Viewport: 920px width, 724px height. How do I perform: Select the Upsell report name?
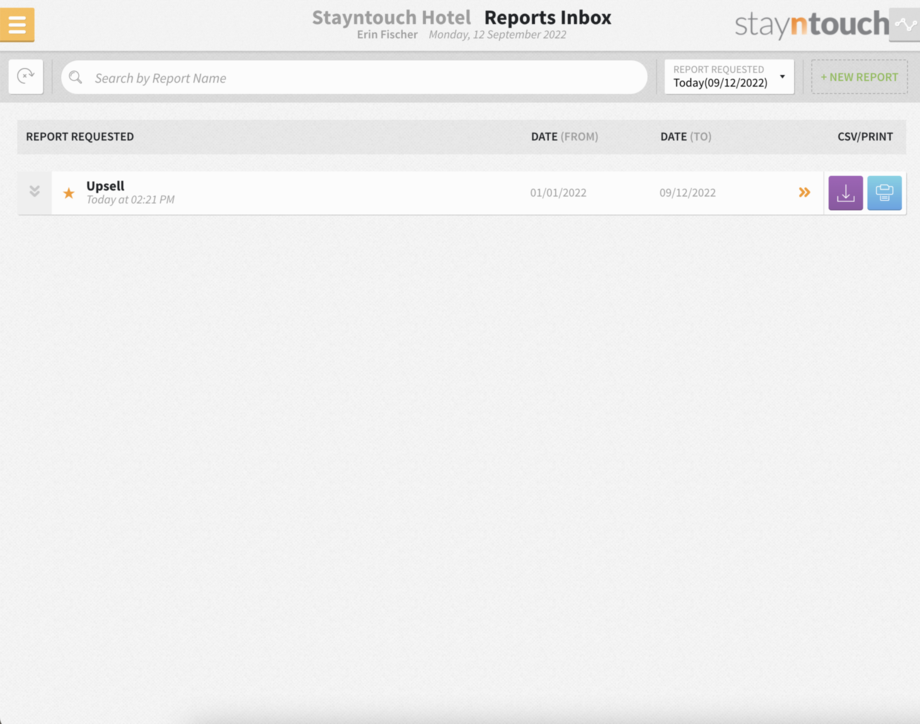(x=105, y=186)
